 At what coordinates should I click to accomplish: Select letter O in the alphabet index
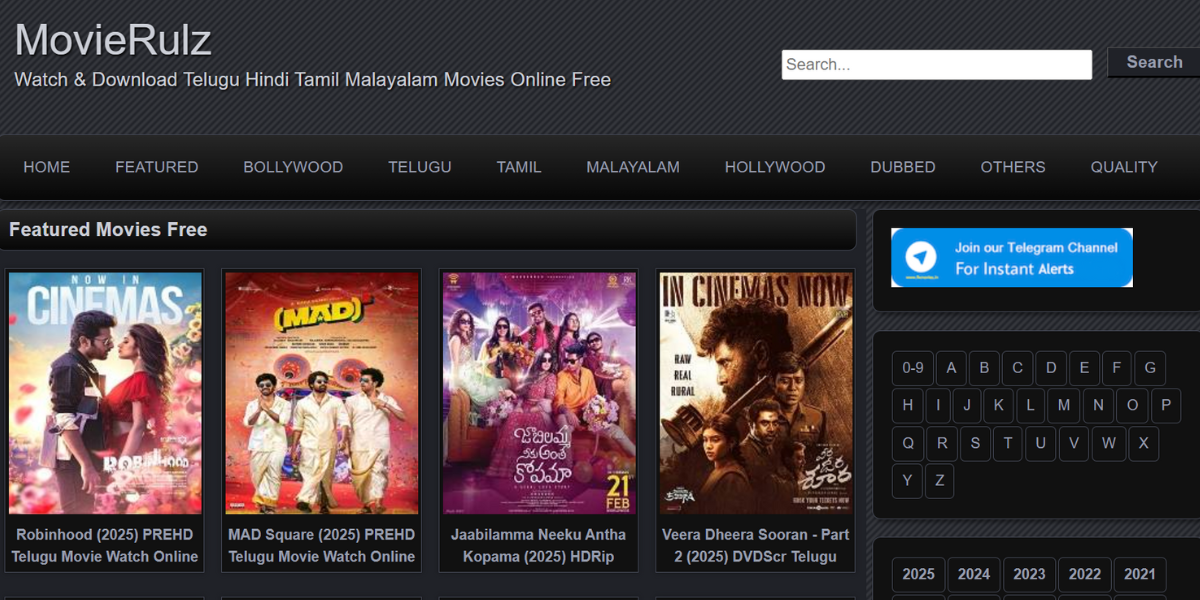1132,406
